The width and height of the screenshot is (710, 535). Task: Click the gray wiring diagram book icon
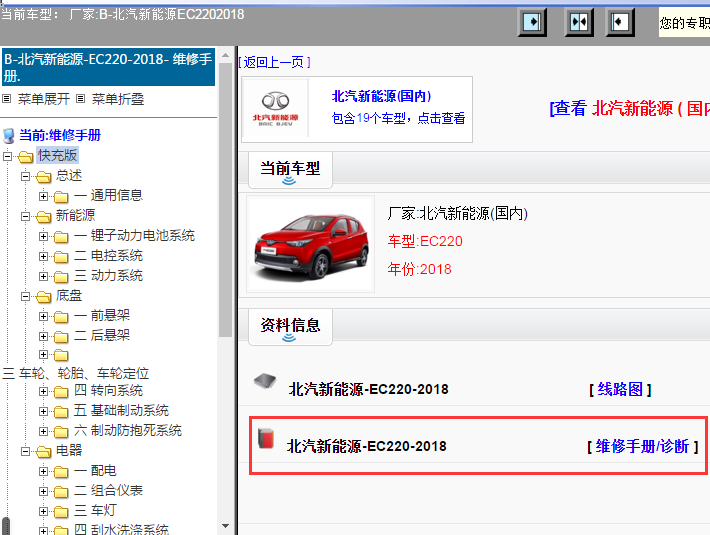tap(265, 382)
